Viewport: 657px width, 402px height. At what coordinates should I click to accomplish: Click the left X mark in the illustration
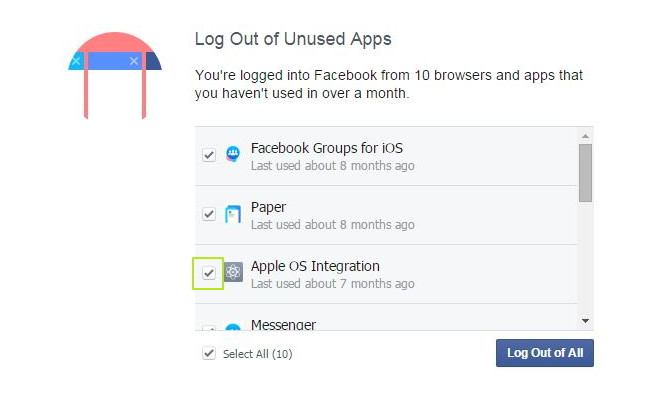(x=76, y=62)
